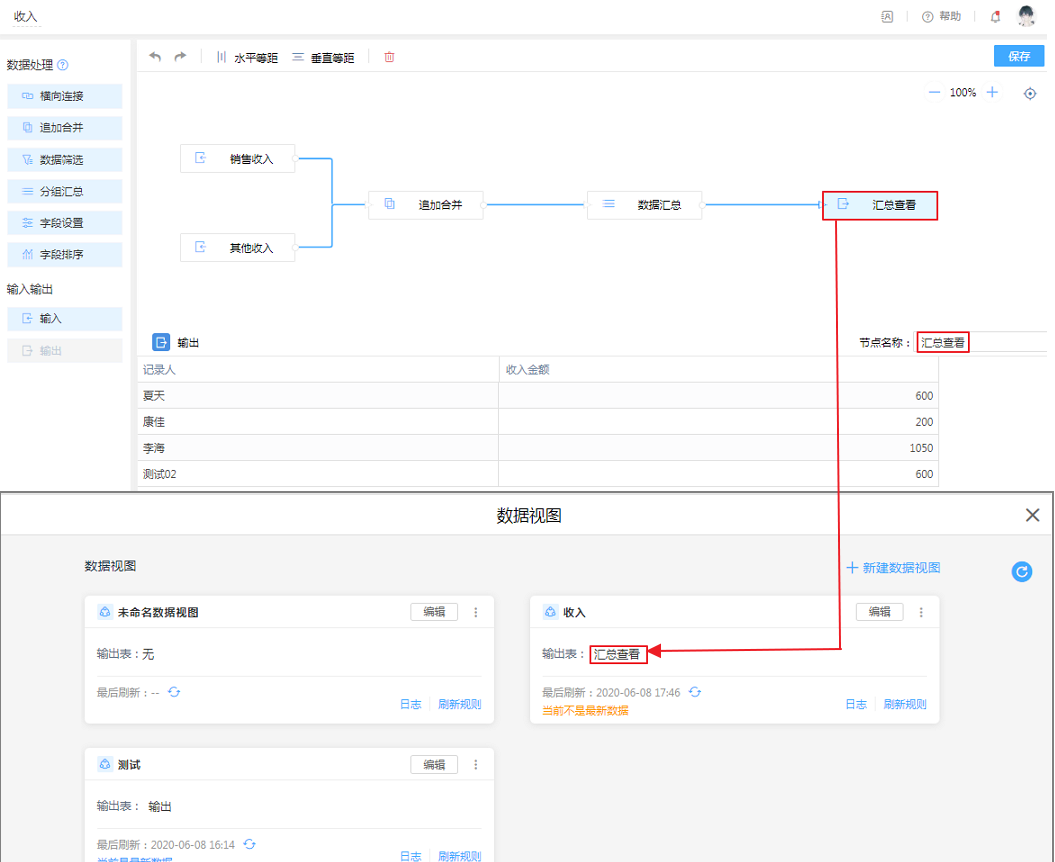
Task: Click the locate/center canvas icon
Action: (x=1030, y=93)
